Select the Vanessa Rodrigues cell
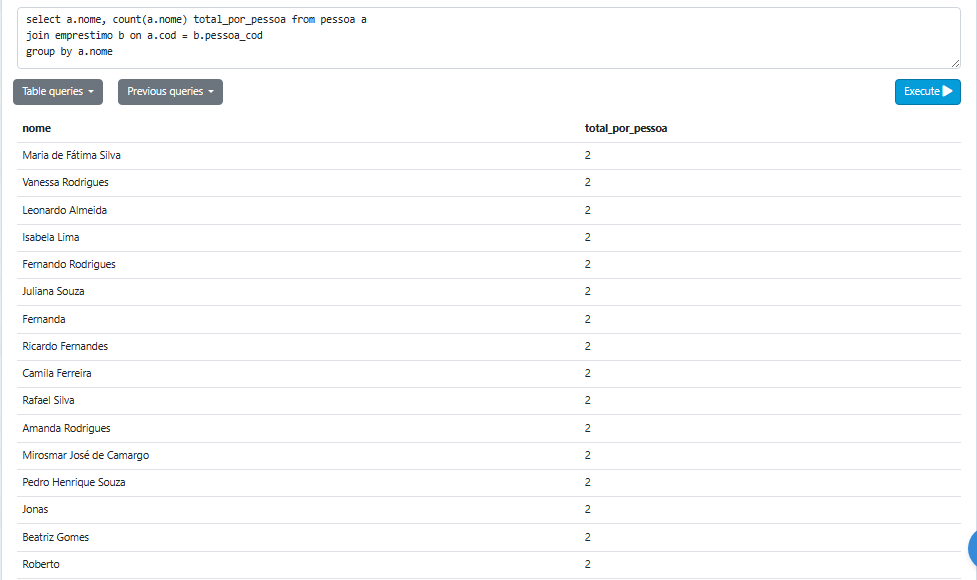 (65, 183)
